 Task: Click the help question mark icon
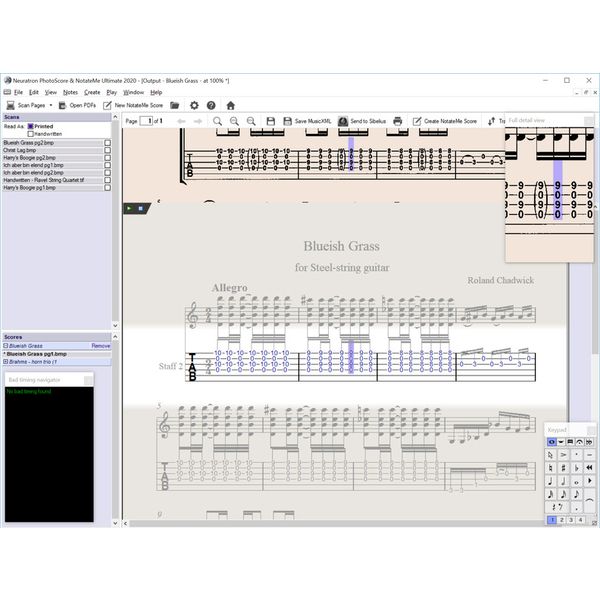[x=211, y=105]
